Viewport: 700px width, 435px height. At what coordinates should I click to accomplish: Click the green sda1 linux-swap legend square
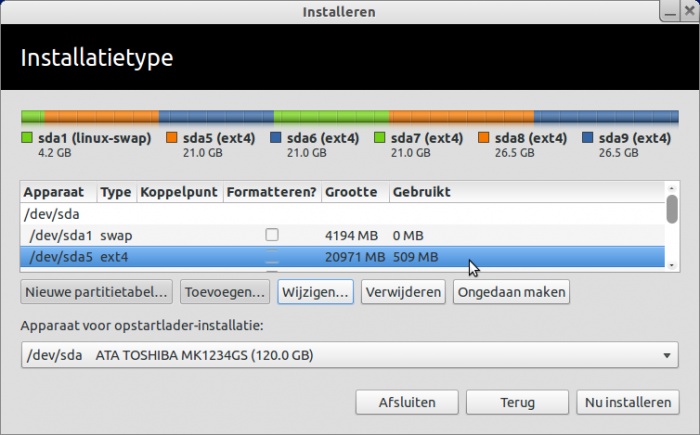click(x=27, y=138)
